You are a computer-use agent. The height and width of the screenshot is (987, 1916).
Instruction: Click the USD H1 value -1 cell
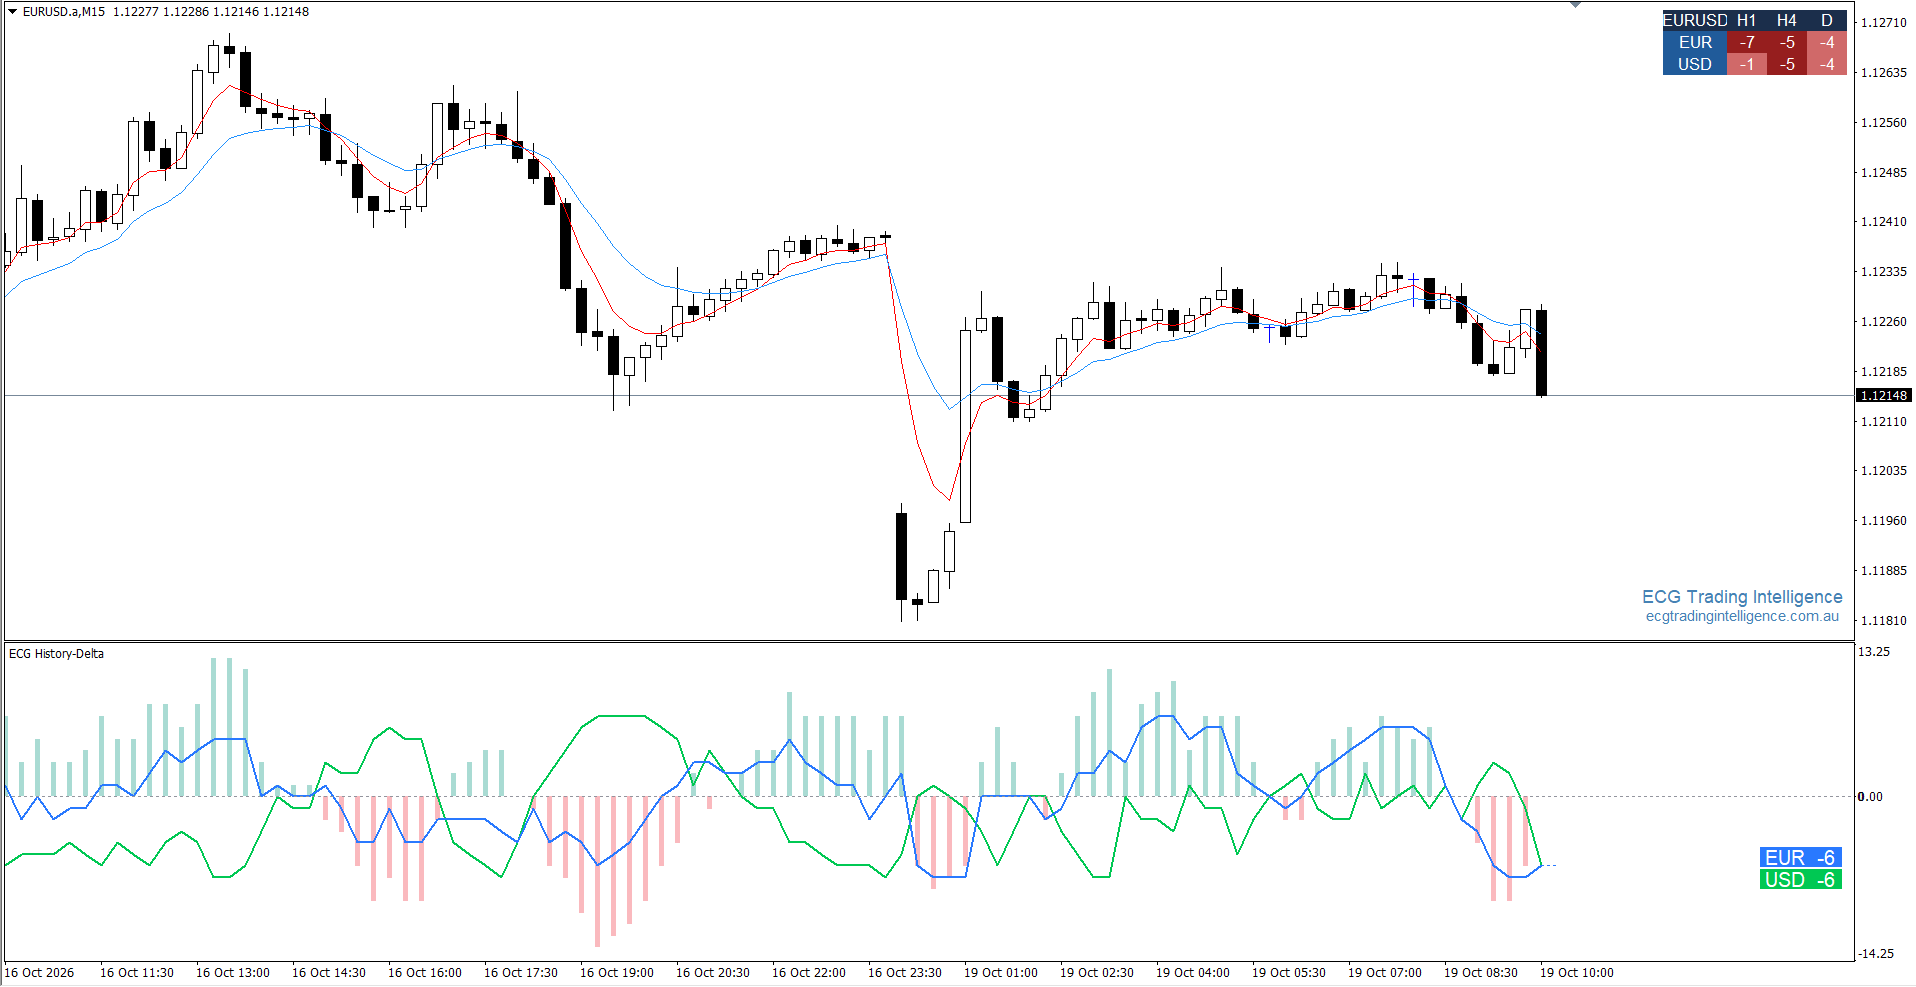pyautogui.click(x=1747, y=64)
